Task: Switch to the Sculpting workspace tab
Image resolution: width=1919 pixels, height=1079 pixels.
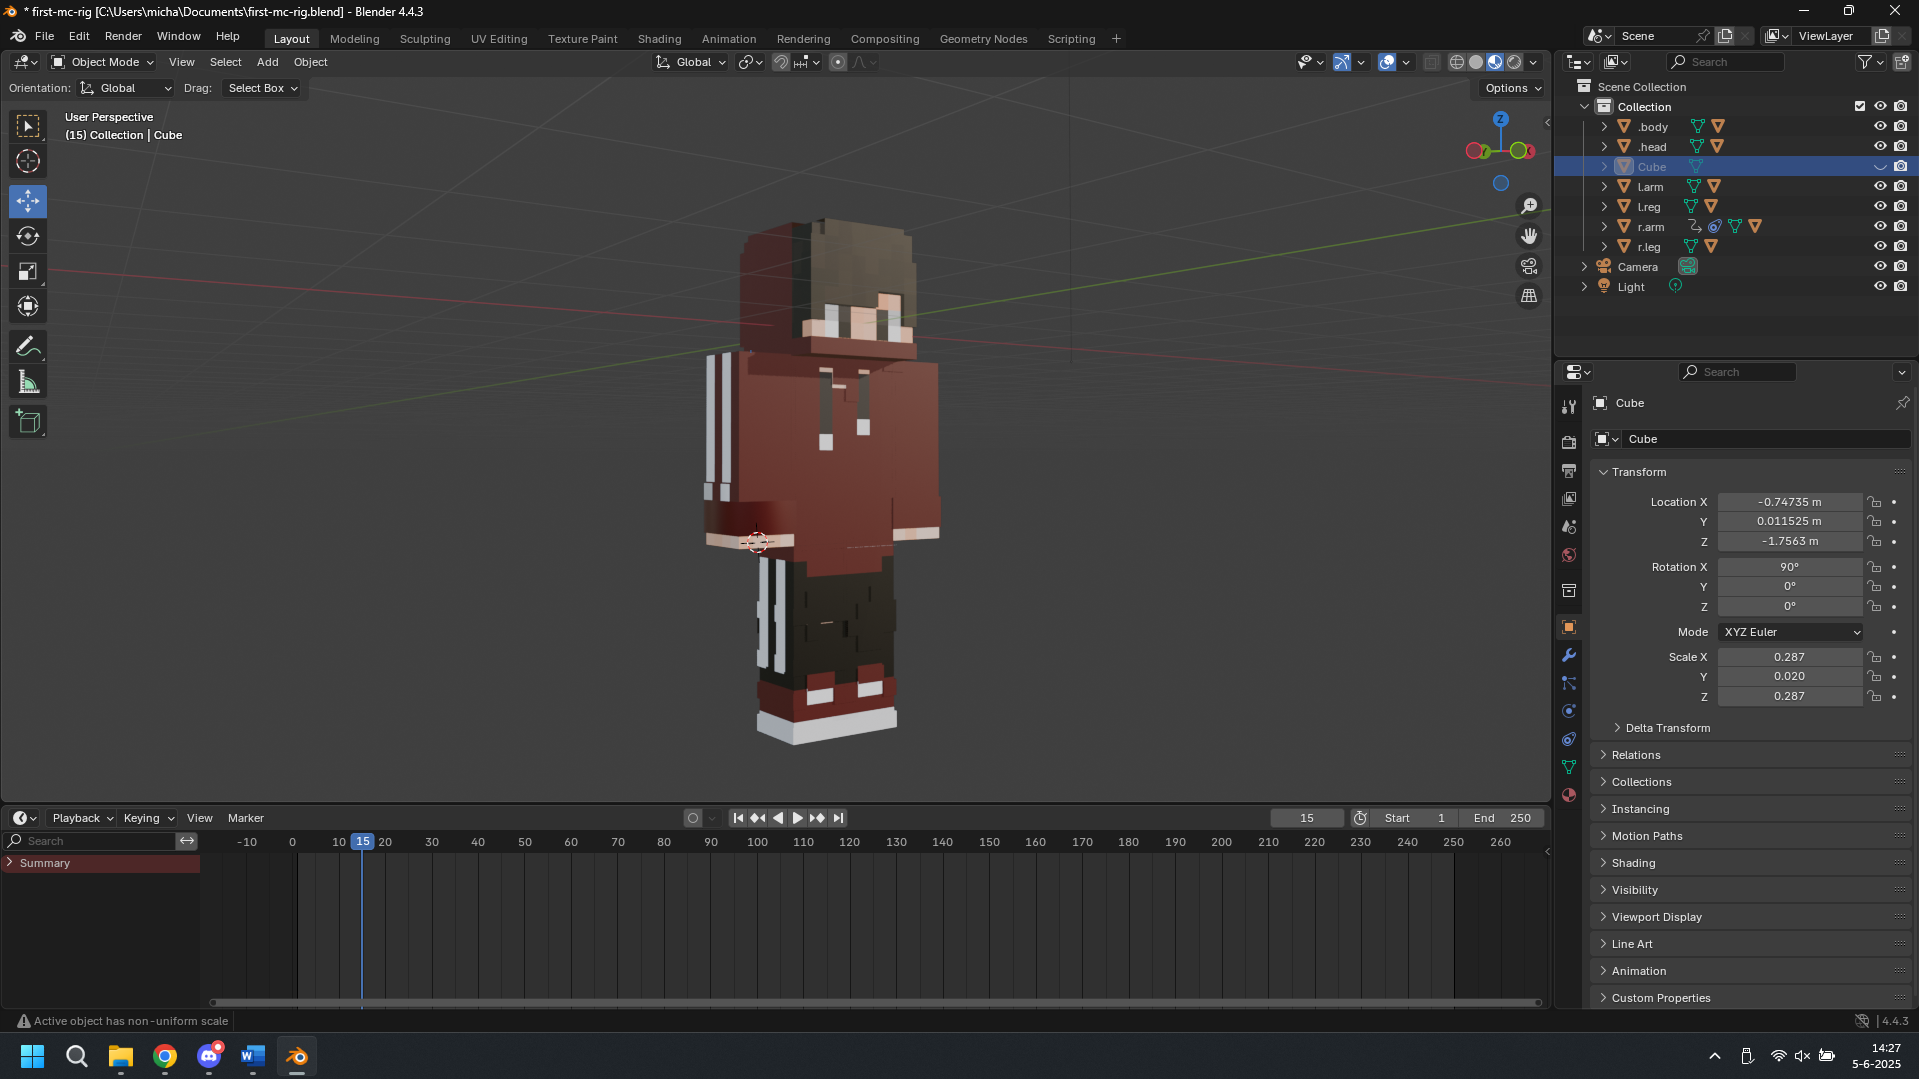Action: (x=425, y=39)
